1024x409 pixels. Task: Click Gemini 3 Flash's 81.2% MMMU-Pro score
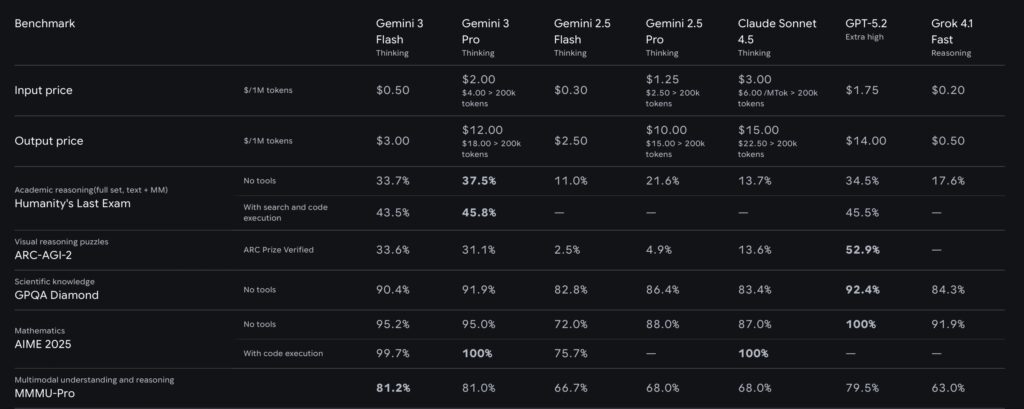point(393,388)
